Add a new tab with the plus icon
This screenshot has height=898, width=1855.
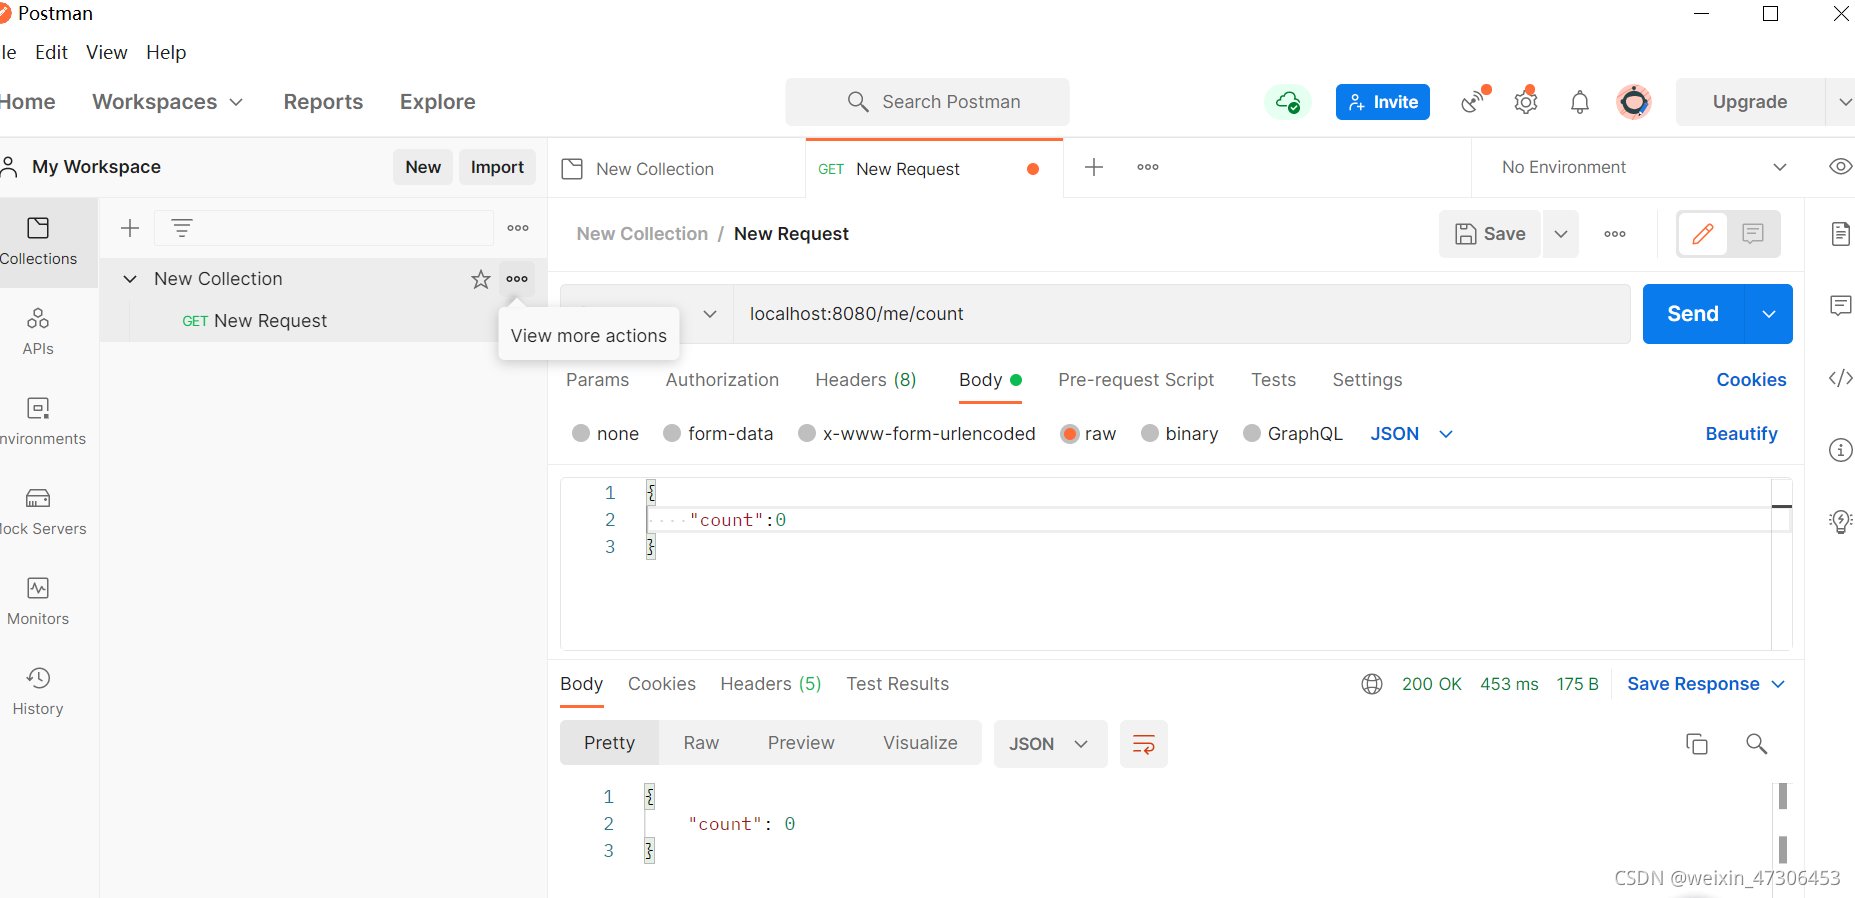coord(1094,167)
